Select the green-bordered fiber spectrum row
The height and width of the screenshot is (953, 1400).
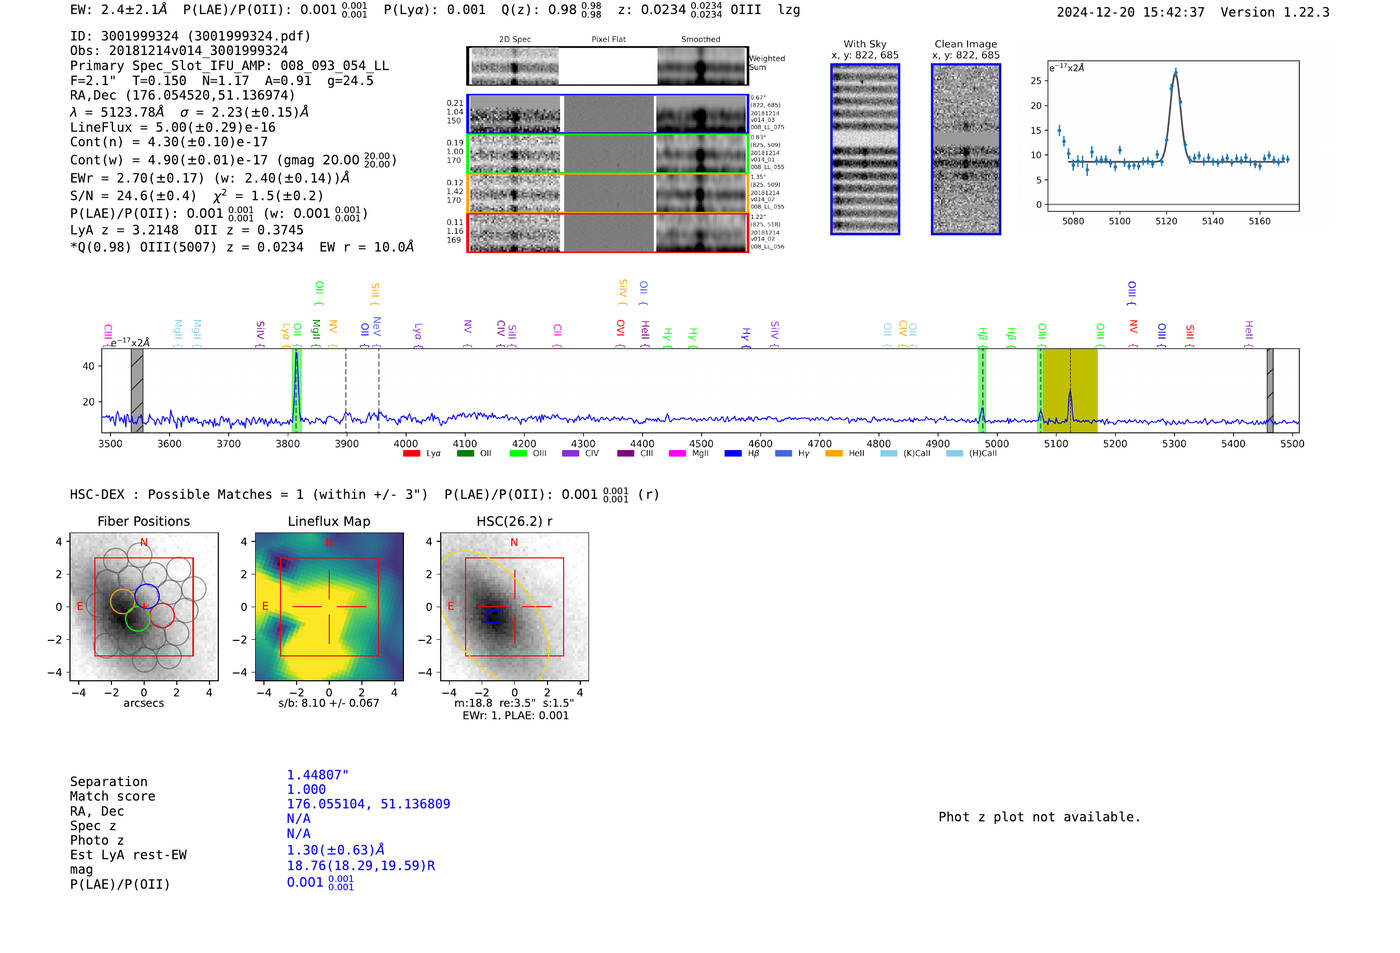click(x=608, y=153)
